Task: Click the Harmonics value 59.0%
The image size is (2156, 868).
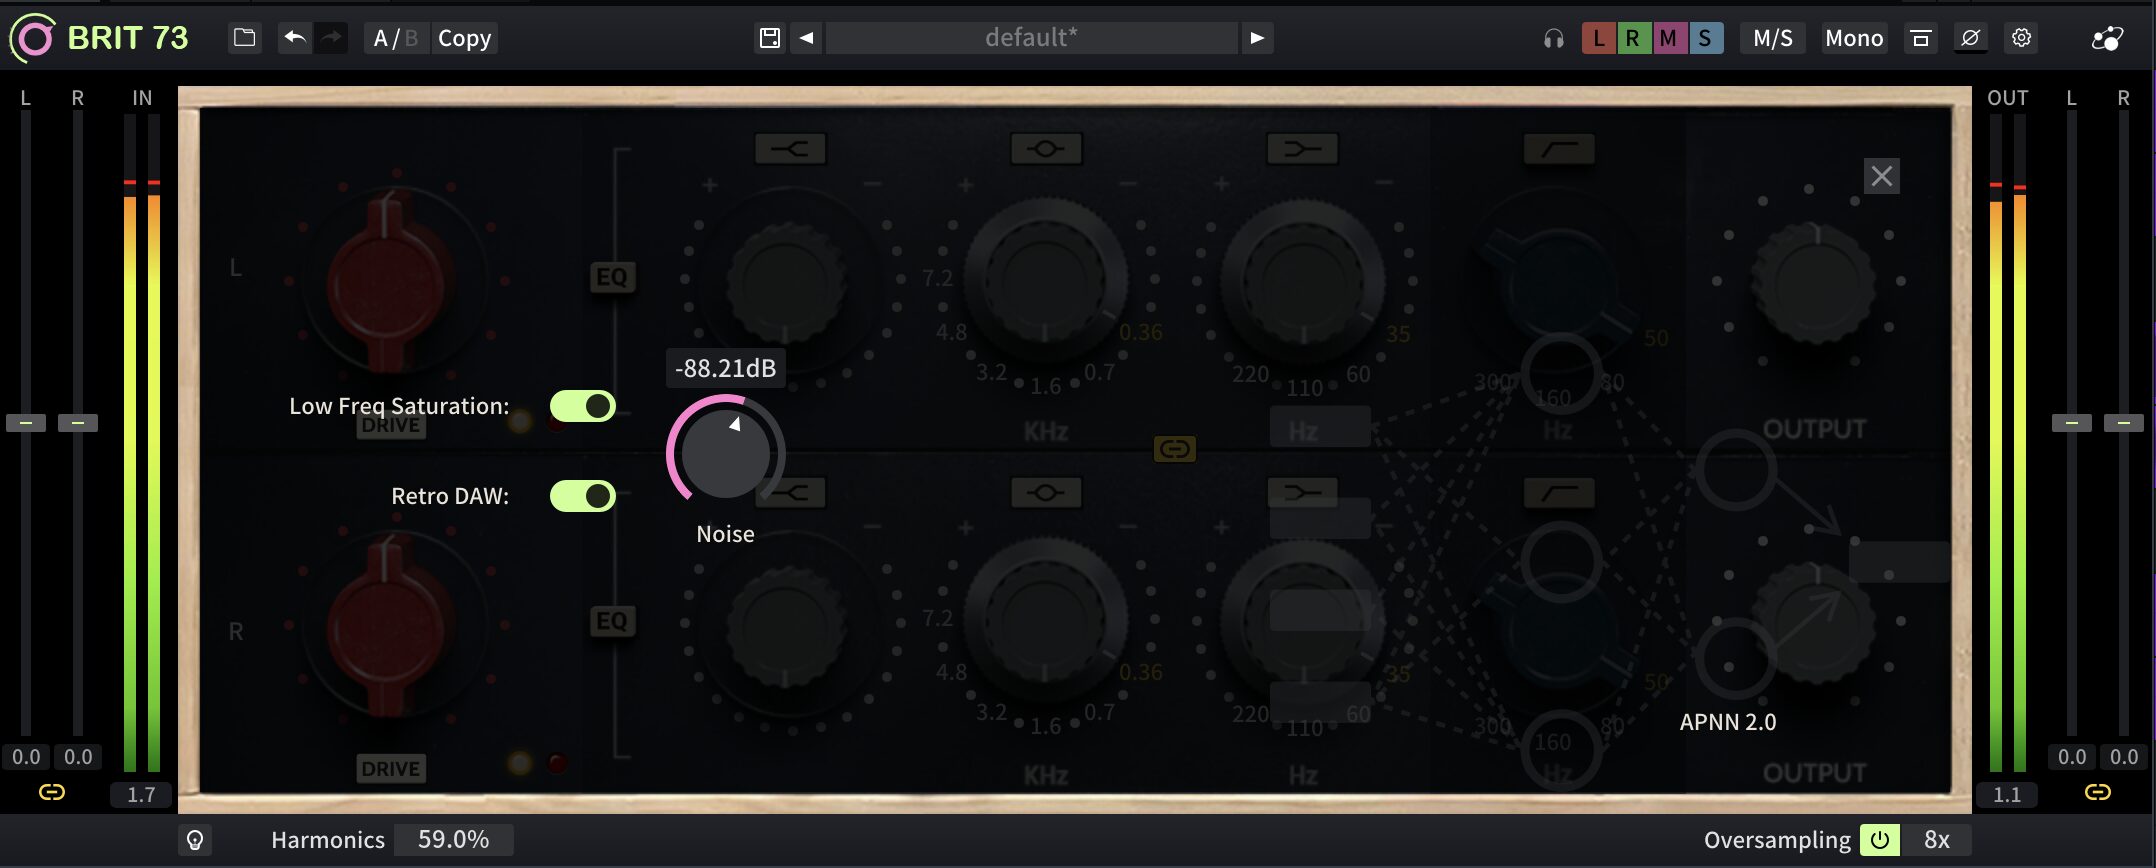Action: (453, 840)
